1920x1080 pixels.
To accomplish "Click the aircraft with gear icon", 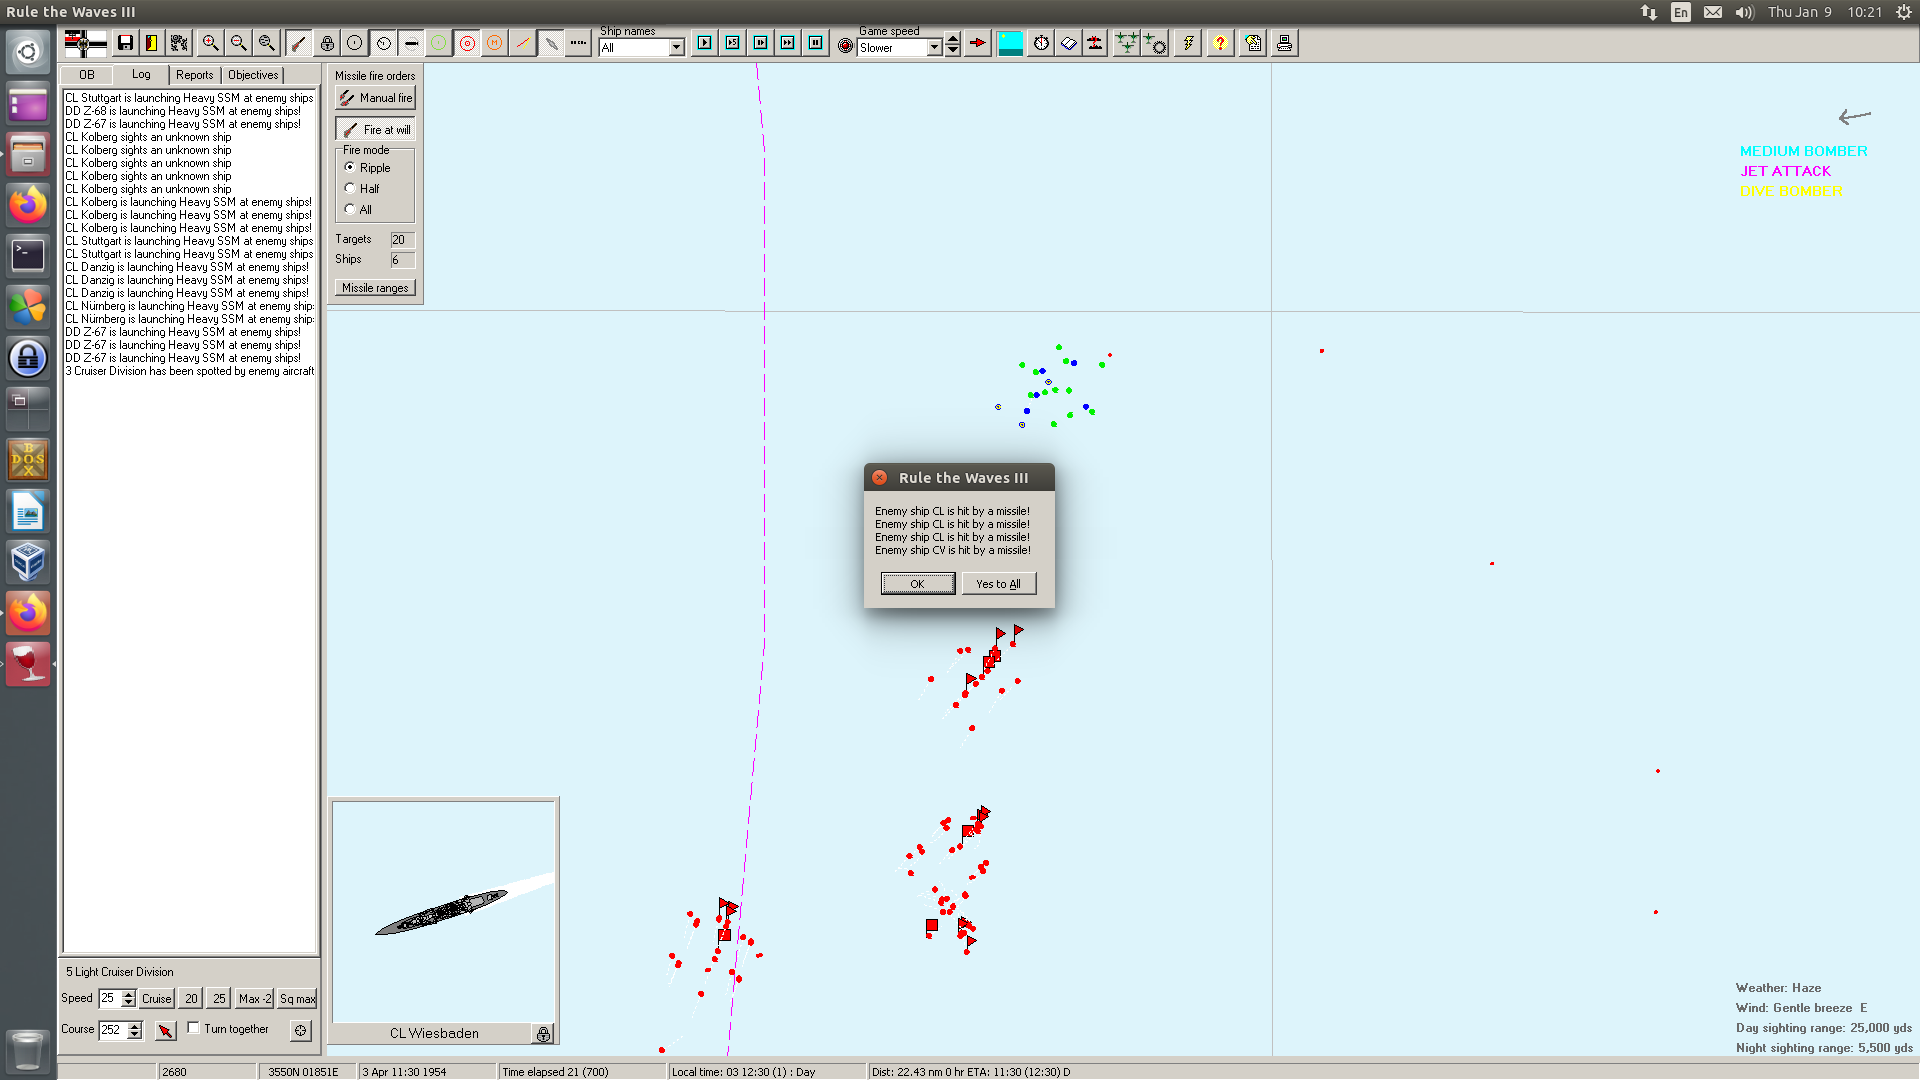I will (1155, 43).
